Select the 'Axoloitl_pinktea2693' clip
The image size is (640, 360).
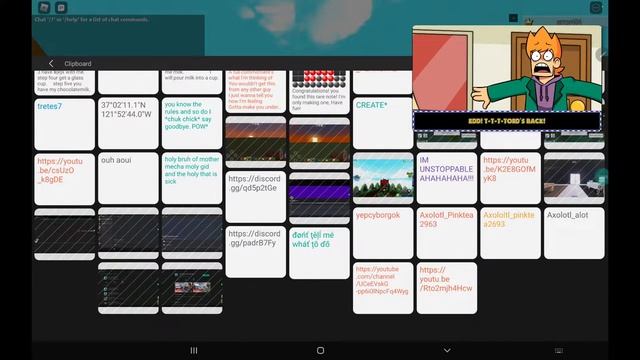(x=510, y=233)
